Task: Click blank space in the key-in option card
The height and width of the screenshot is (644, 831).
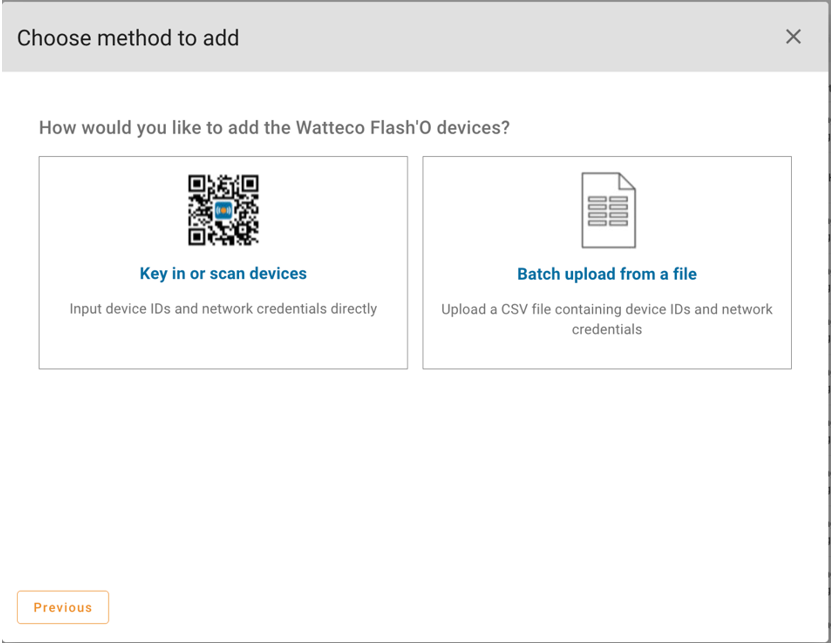Action: pyautogui.click(x=223, y=345)
